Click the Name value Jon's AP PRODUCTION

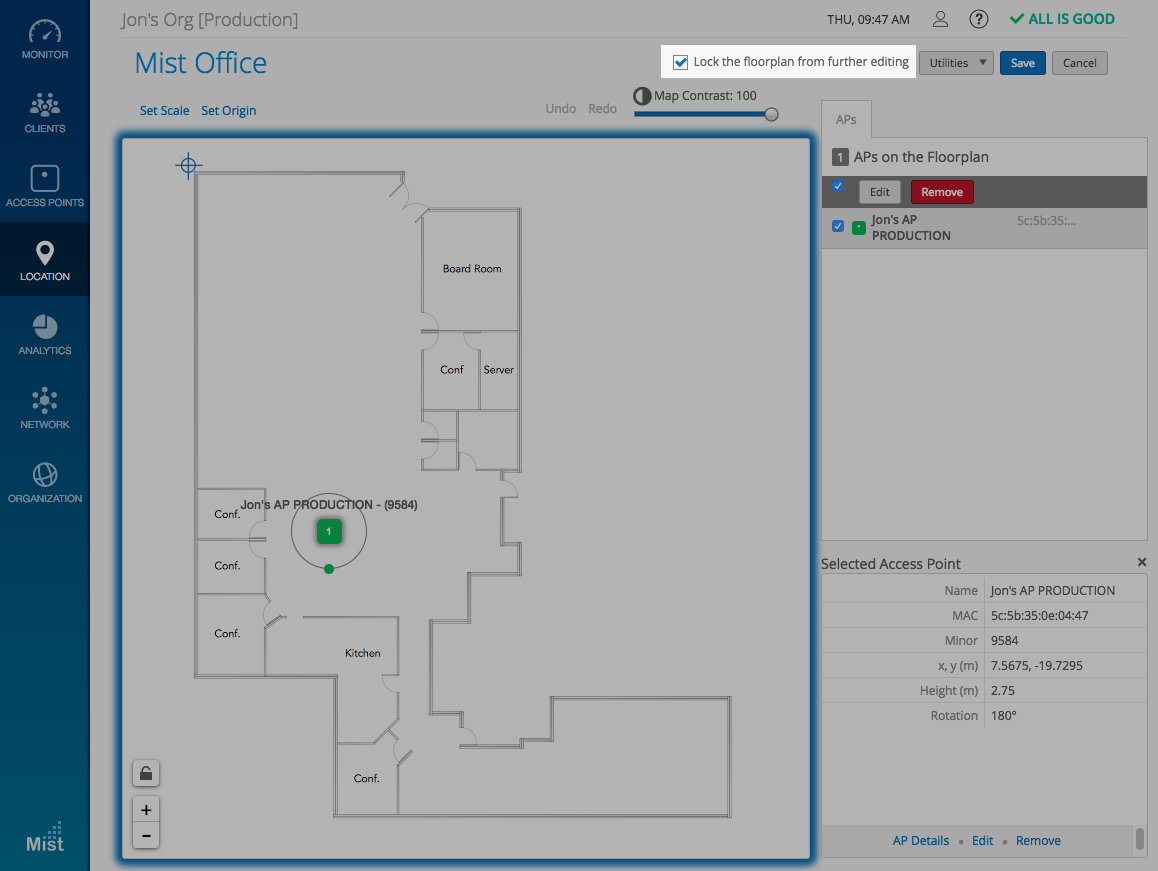pos(1053,590)
